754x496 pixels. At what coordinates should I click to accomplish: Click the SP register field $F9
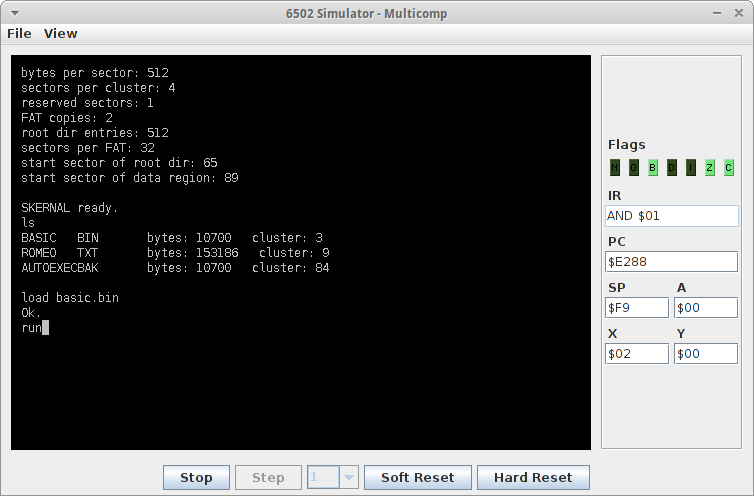pyautogui.click(x=637, y=307)
